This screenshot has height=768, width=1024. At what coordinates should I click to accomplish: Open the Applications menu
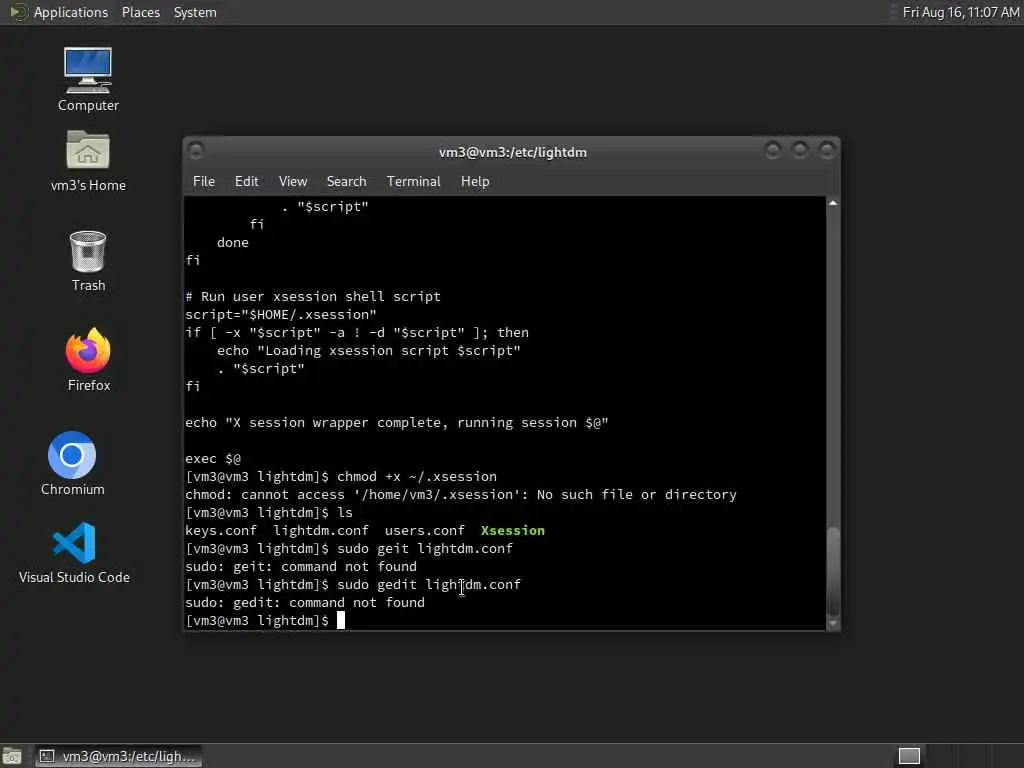coord(71,12)
